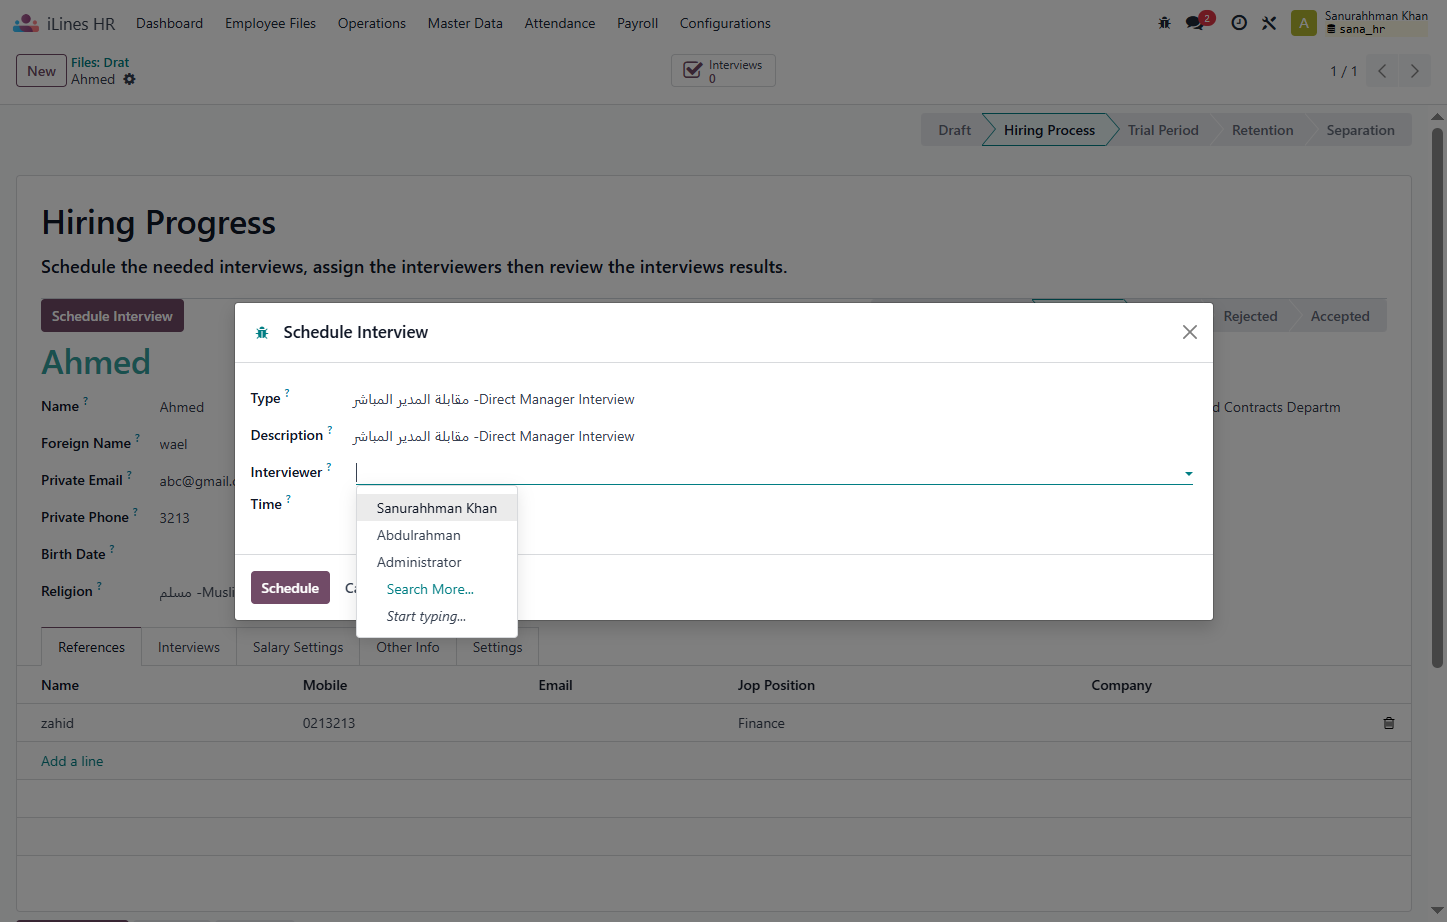Click the page vertical scrollbar
This screenshot has height=922, width=1447.
click(x=1437, y=397)
